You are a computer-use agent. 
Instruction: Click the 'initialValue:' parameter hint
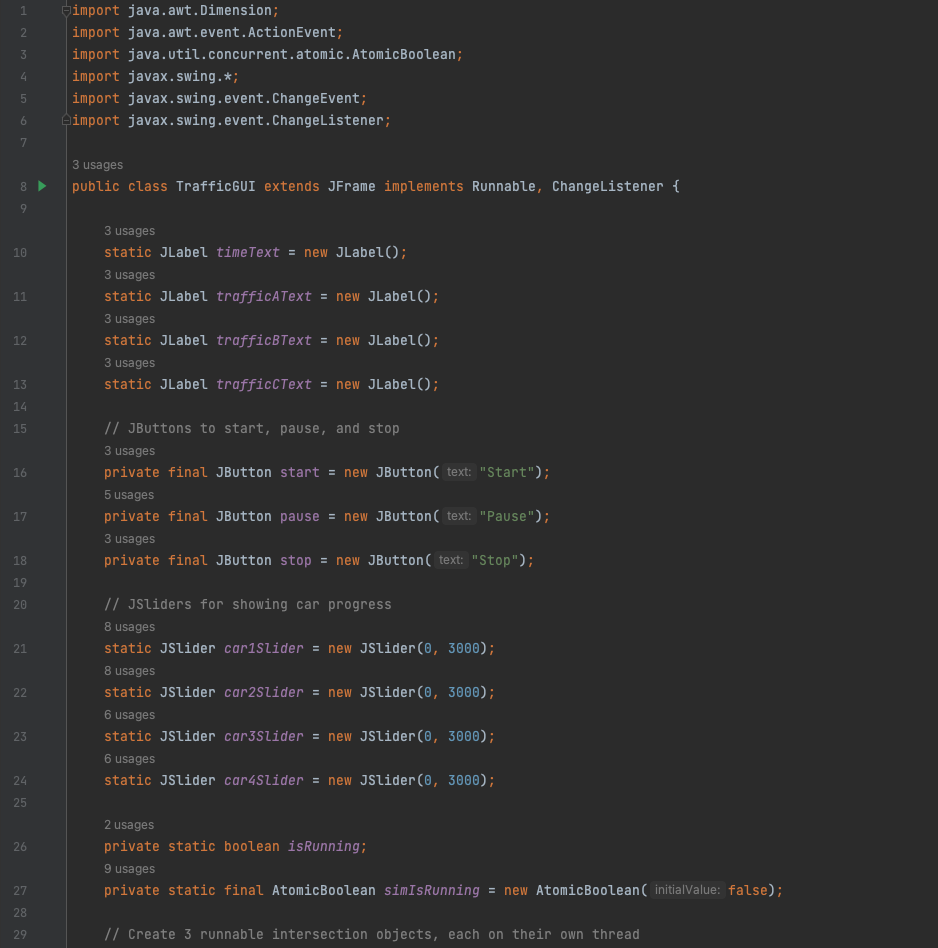pyautogui.click(x=688, y=890)
